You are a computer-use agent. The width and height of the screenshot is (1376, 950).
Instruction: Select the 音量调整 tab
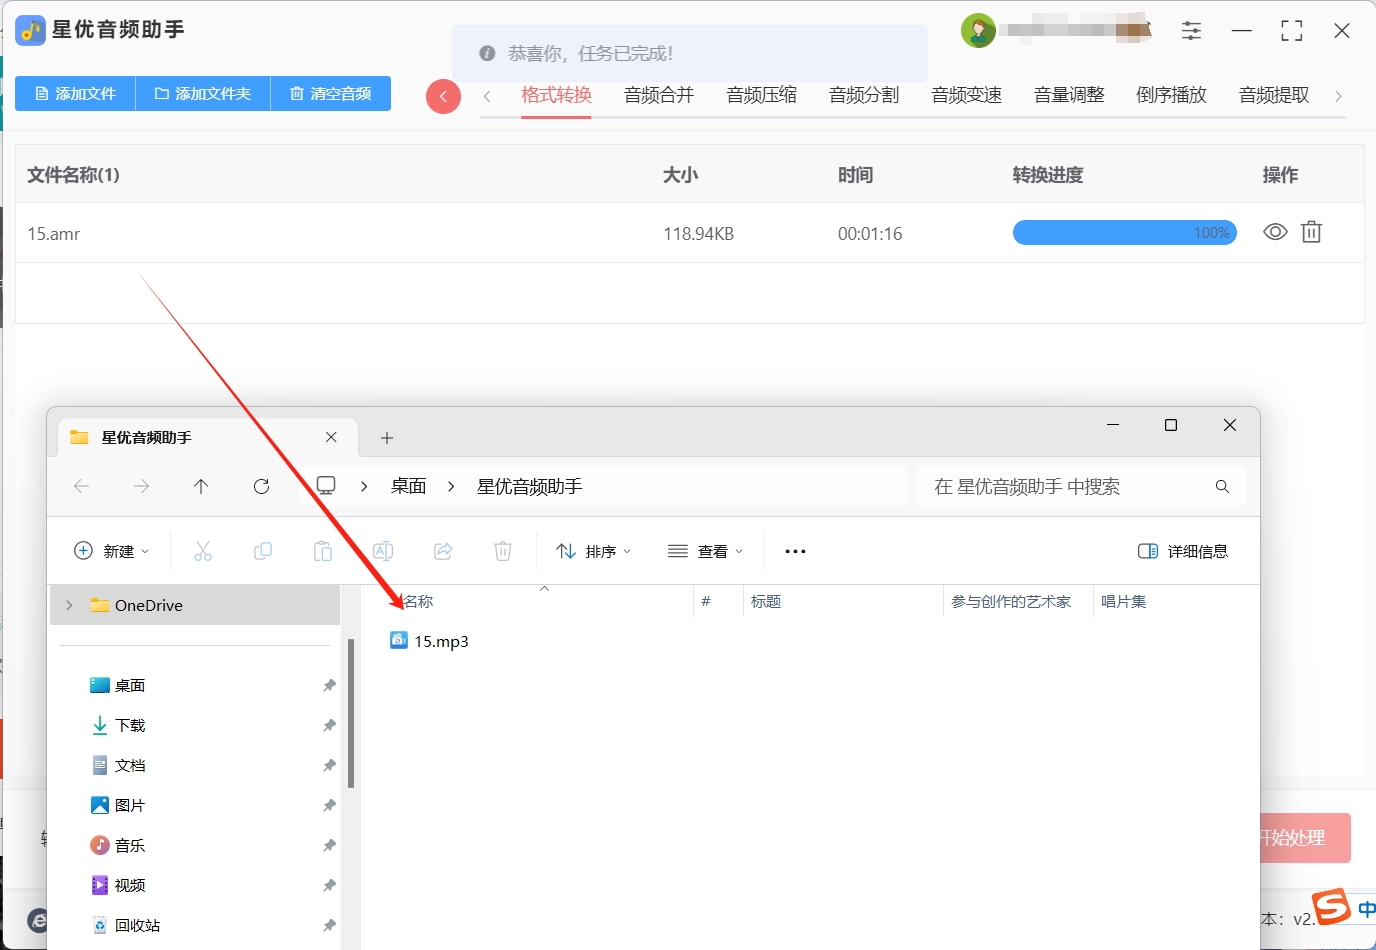tap(1069, 95)
